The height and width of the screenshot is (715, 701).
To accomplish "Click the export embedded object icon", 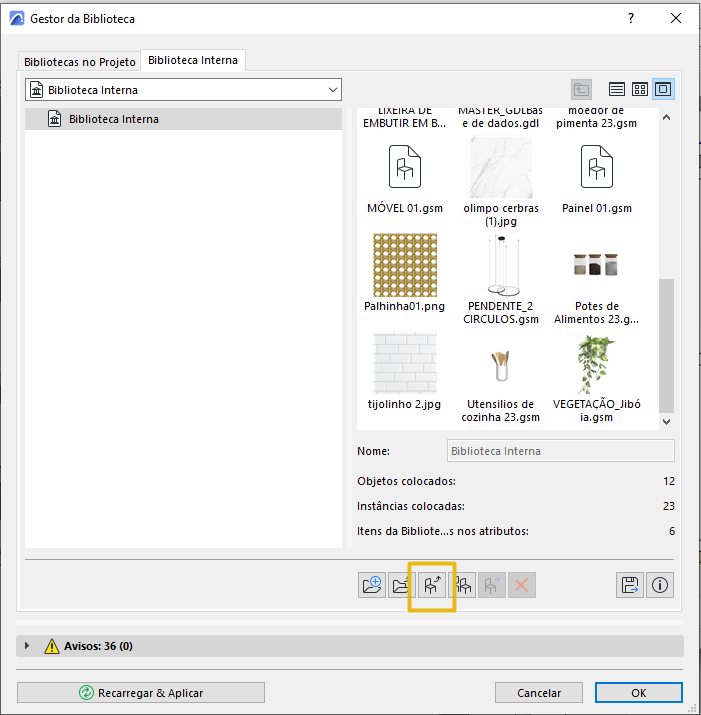I will pyautogui.click(x=432, y=585).
